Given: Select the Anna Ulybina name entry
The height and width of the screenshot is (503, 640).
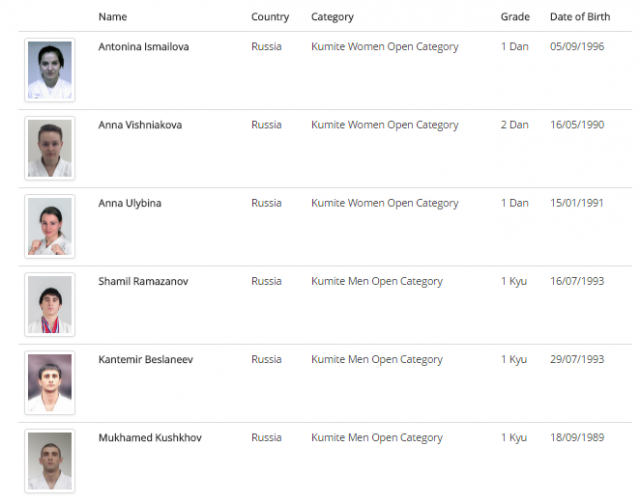Looking at the screenshot, I should pos(130,203).
